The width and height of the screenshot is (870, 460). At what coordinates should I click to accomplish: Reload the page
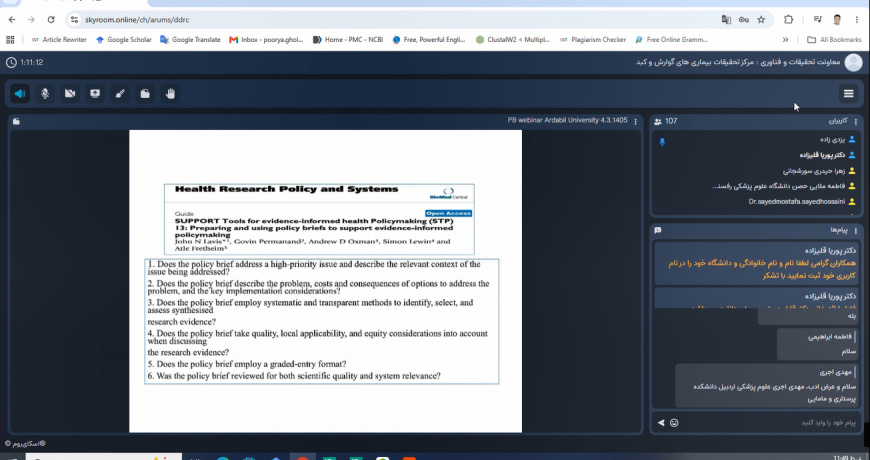tap(51, 19)
